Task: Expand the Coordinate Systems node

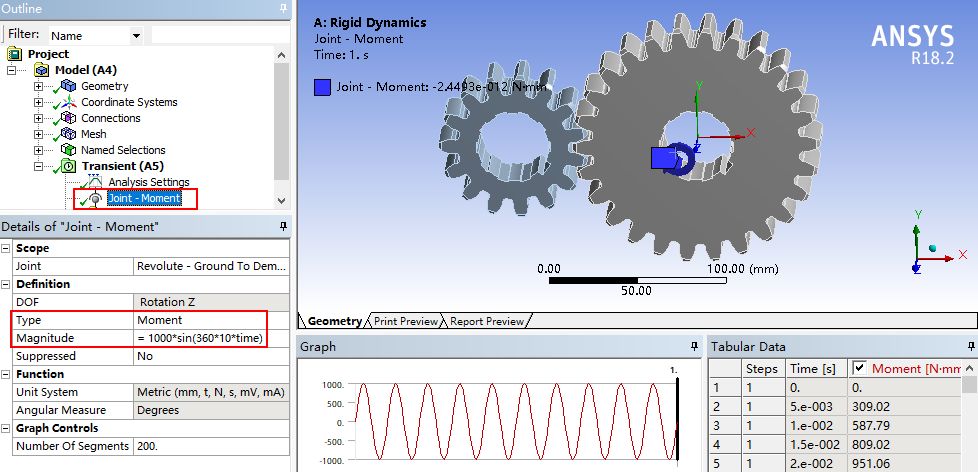Action: [39, 102]
